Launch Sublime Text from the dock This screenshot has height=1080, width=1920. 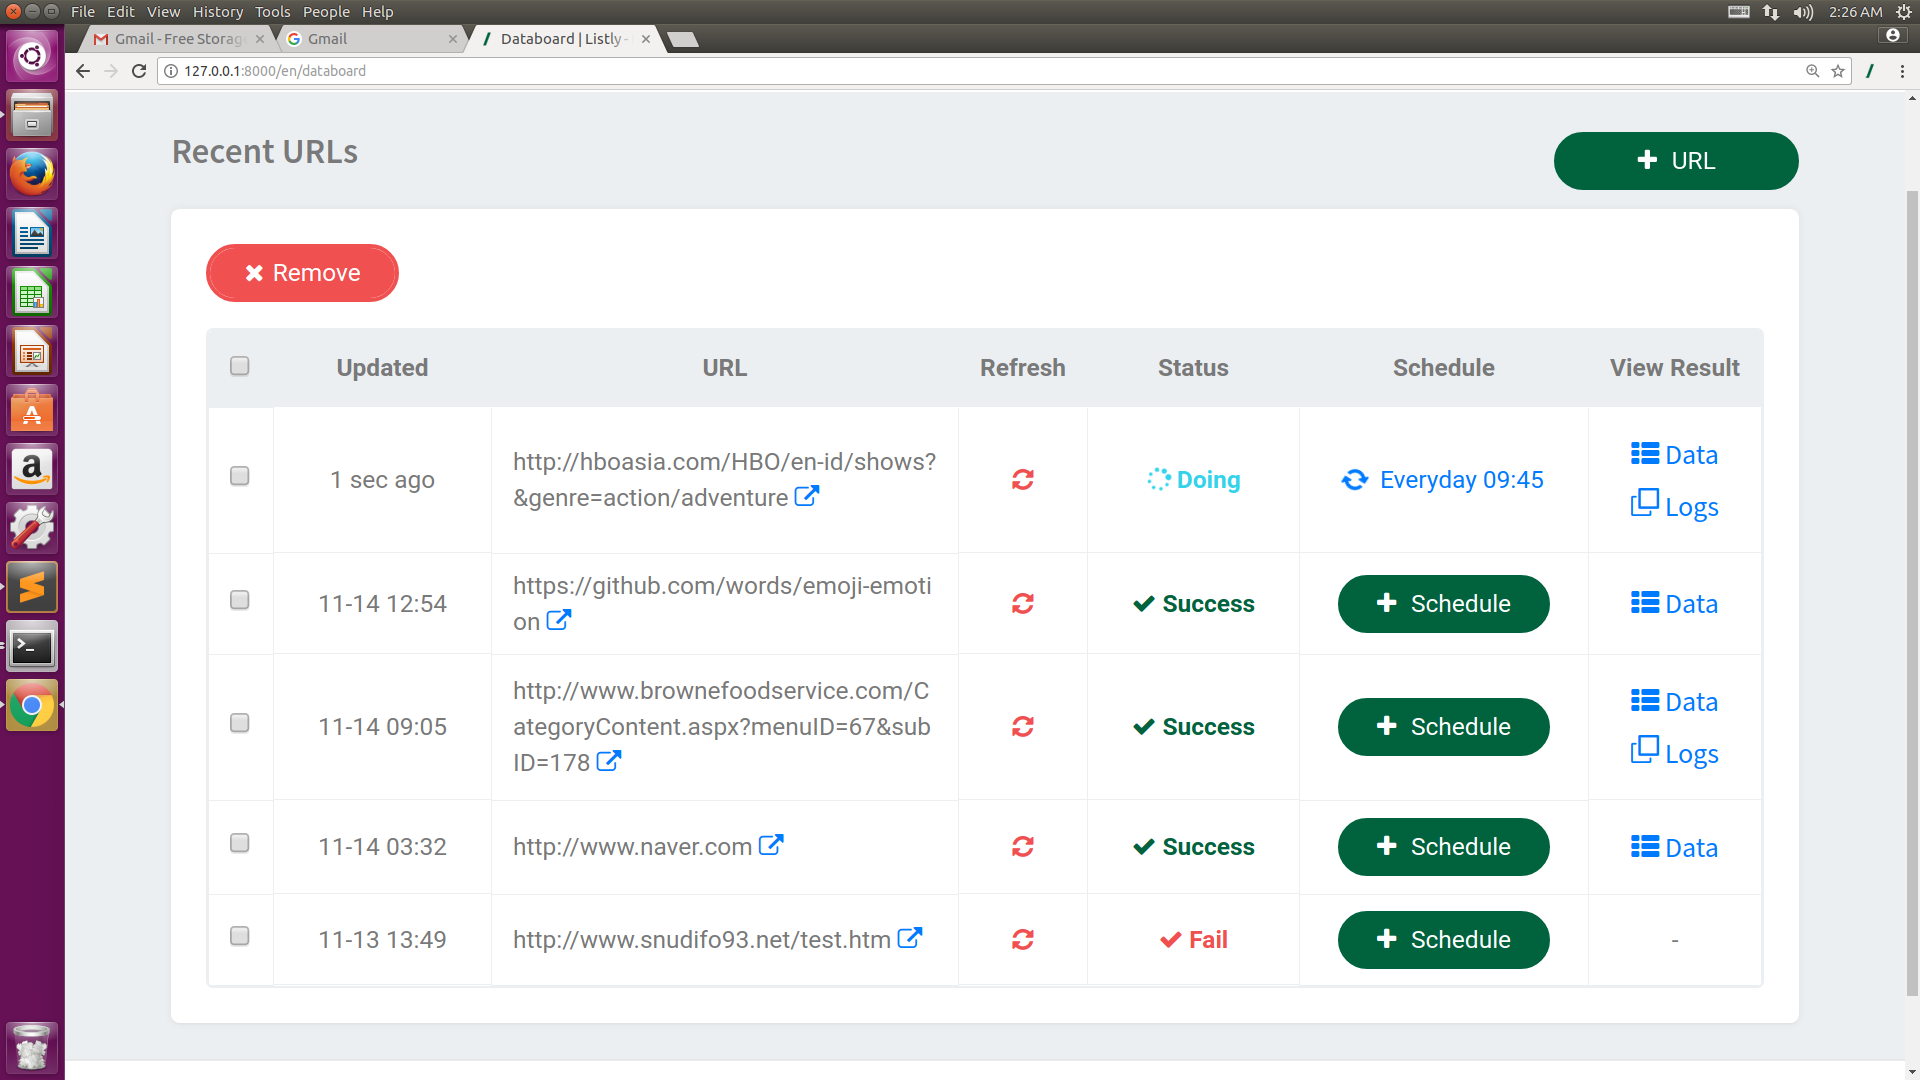[32, 588]
